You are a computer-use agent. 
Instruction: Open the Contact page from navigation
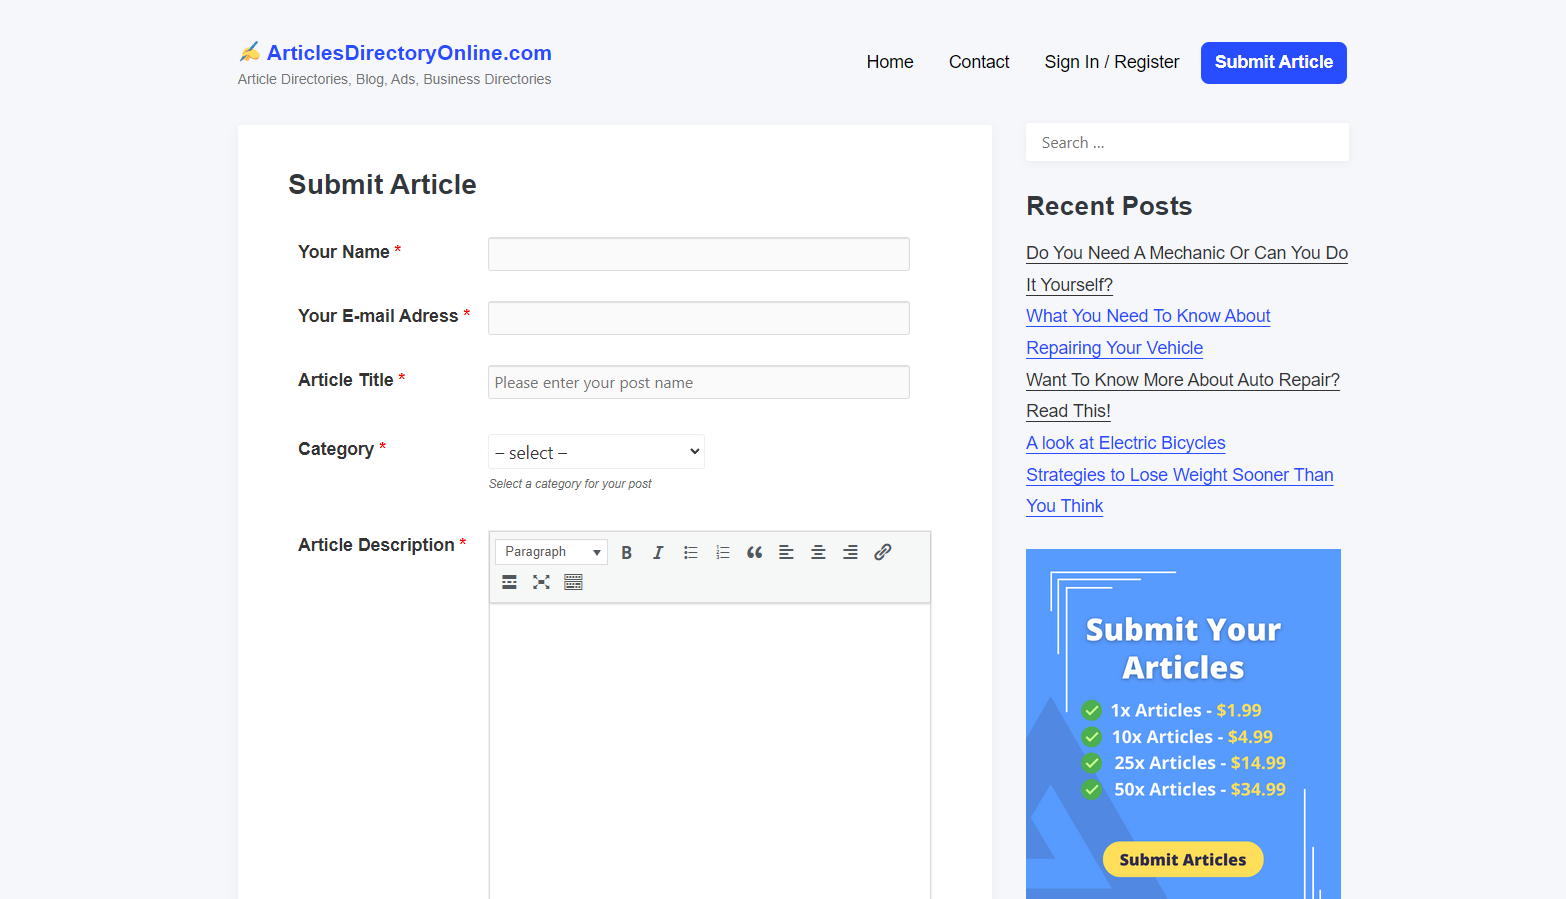coord(978,62)
